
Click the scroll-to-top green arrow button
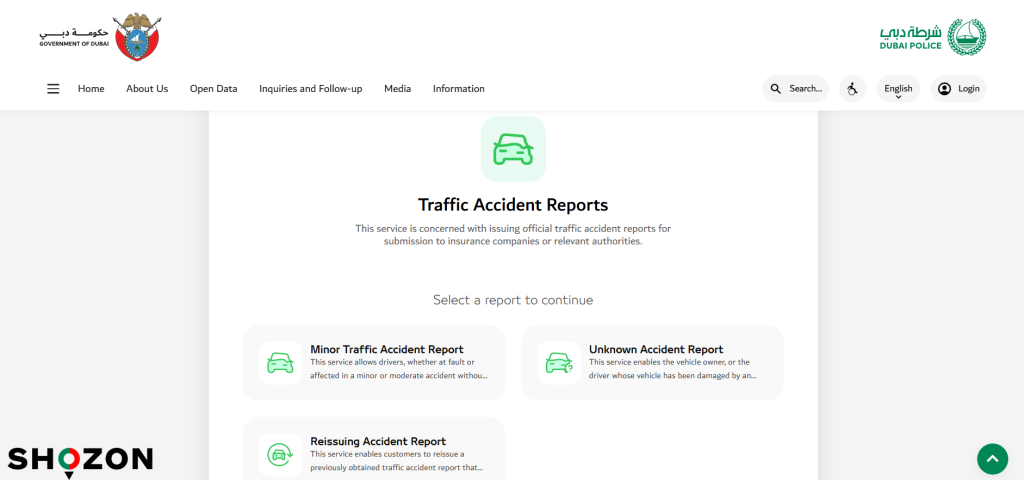point(992,459)
